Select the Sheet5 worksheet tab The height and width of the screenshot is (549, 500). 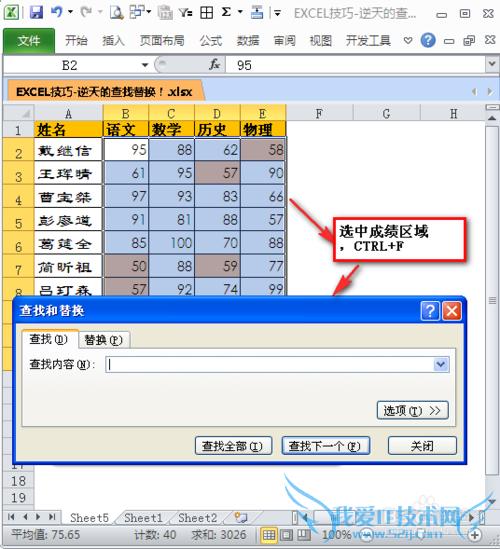89,517
